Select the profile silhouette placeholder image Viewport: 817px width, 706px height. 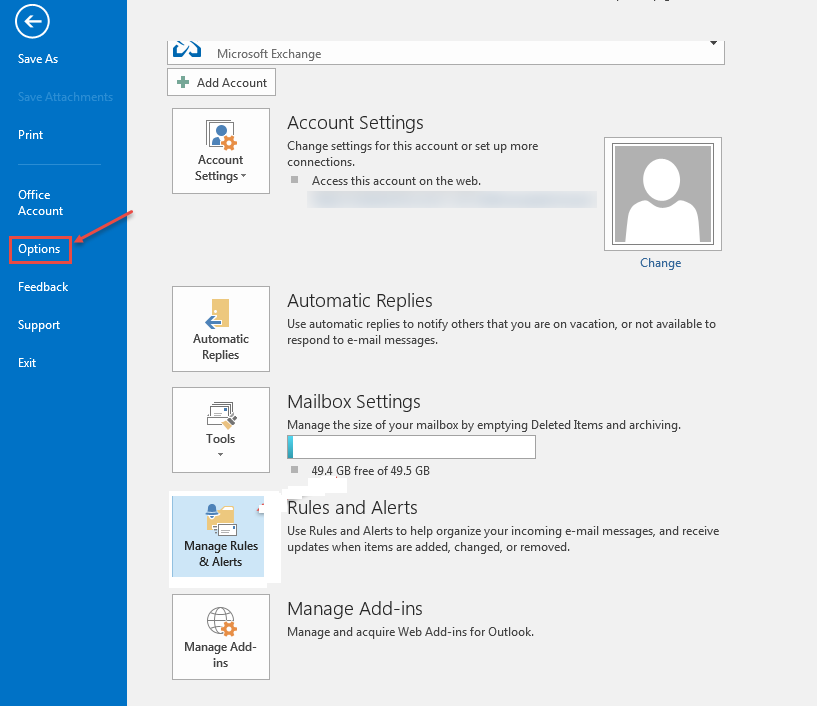point(661,193)
